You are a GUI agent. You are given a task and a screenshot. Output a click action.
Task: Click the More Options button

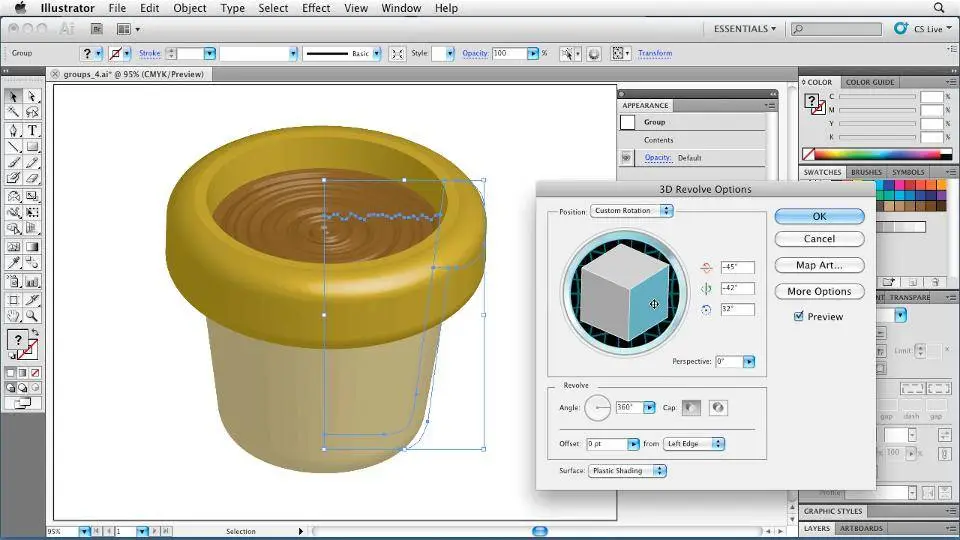[x=819, y=292]
